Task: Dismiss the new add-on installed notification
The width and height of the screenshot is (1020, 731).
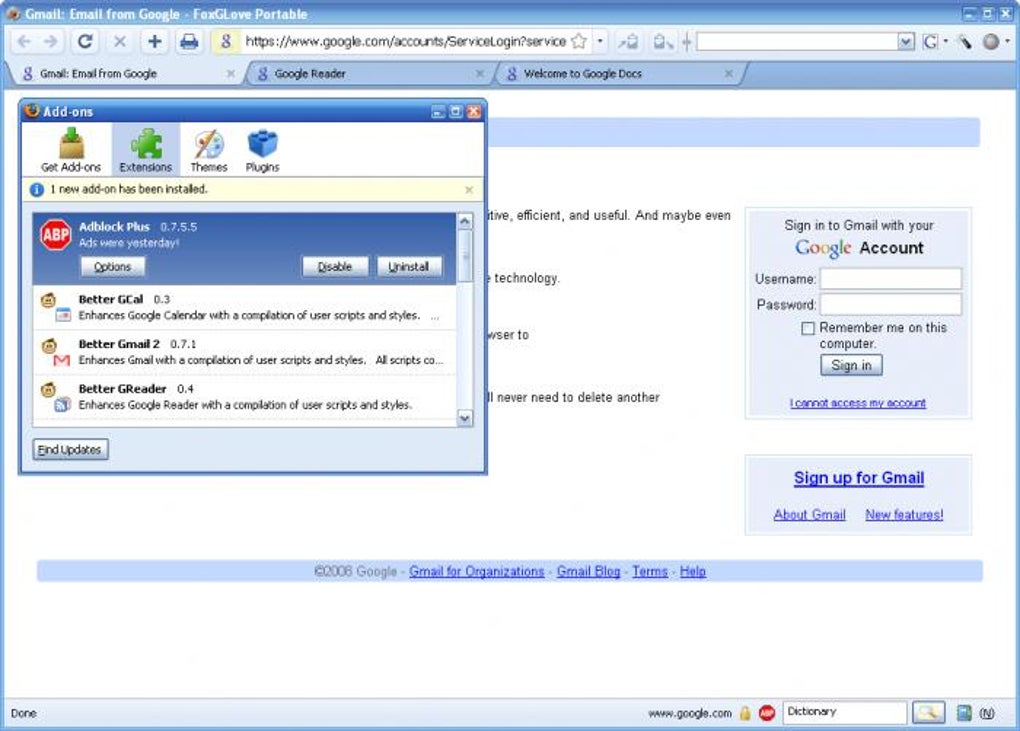Action: point(469,190)
